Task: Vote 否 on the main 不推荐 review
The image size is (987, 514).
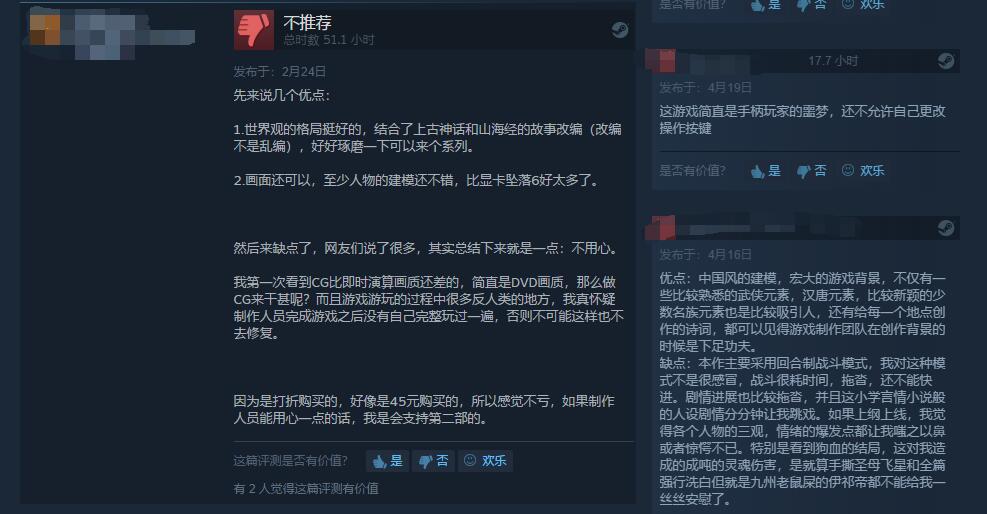Action: pyautogui.click(x=433, y=461)
